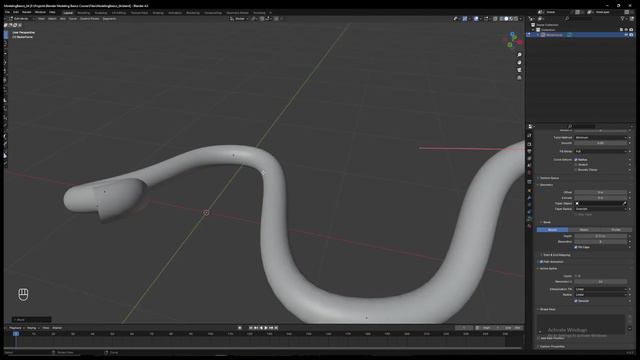Open the Physics properties tab

click(530, 205)
